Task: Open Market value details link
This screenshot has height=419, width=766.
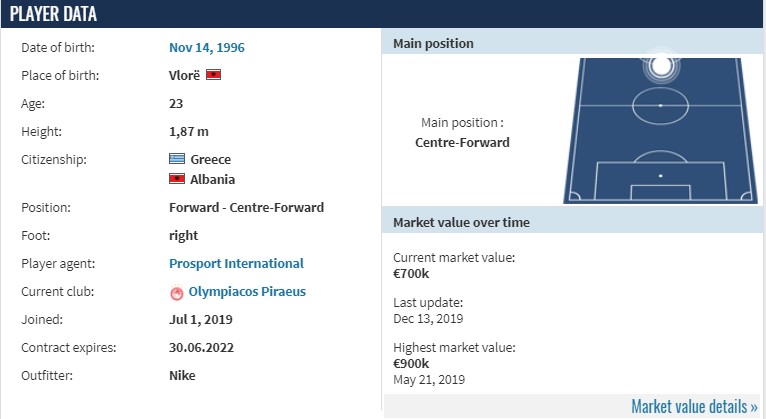Action: (694, 406)
